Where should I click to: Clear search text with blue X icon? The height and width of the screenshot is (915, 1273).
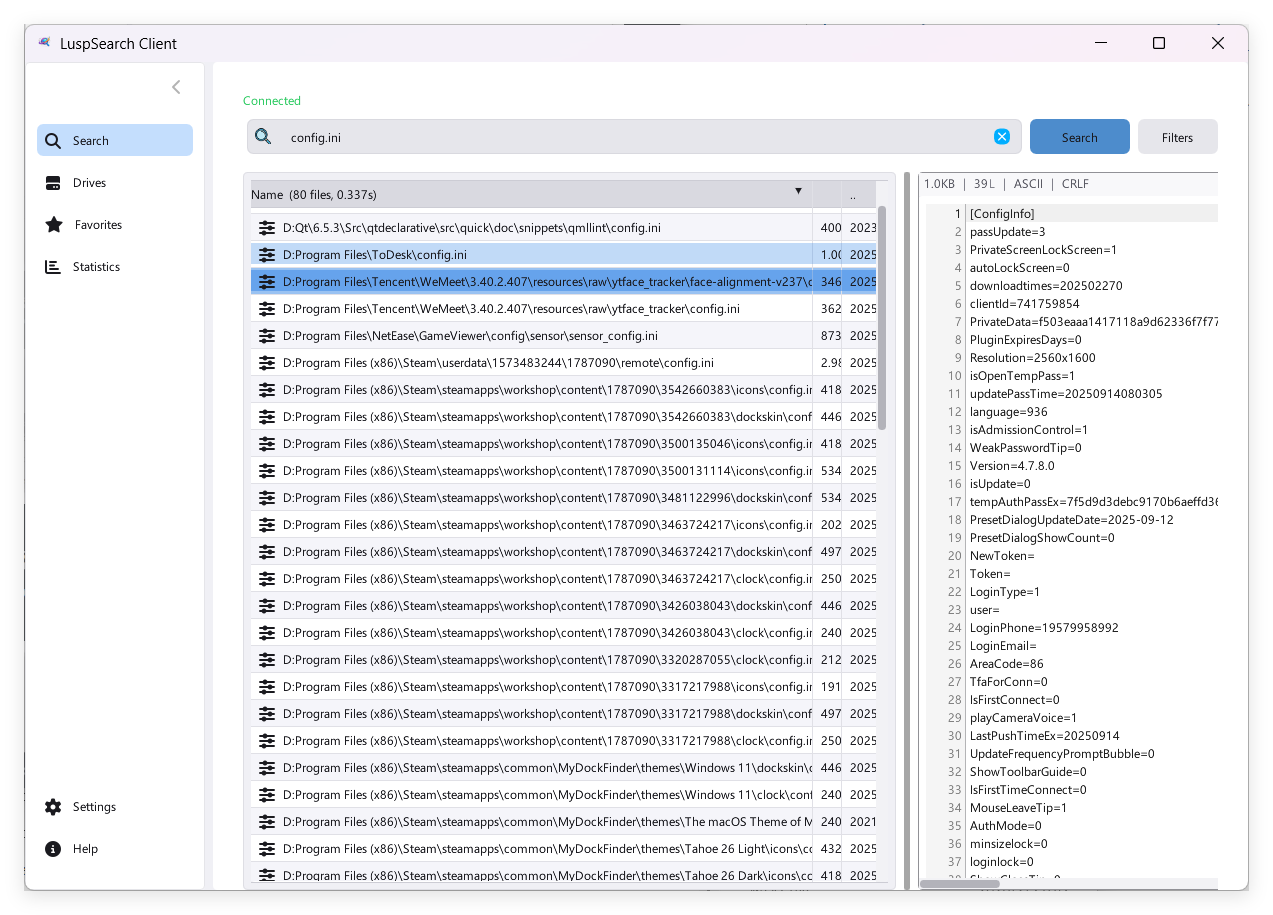(1001, 137)
